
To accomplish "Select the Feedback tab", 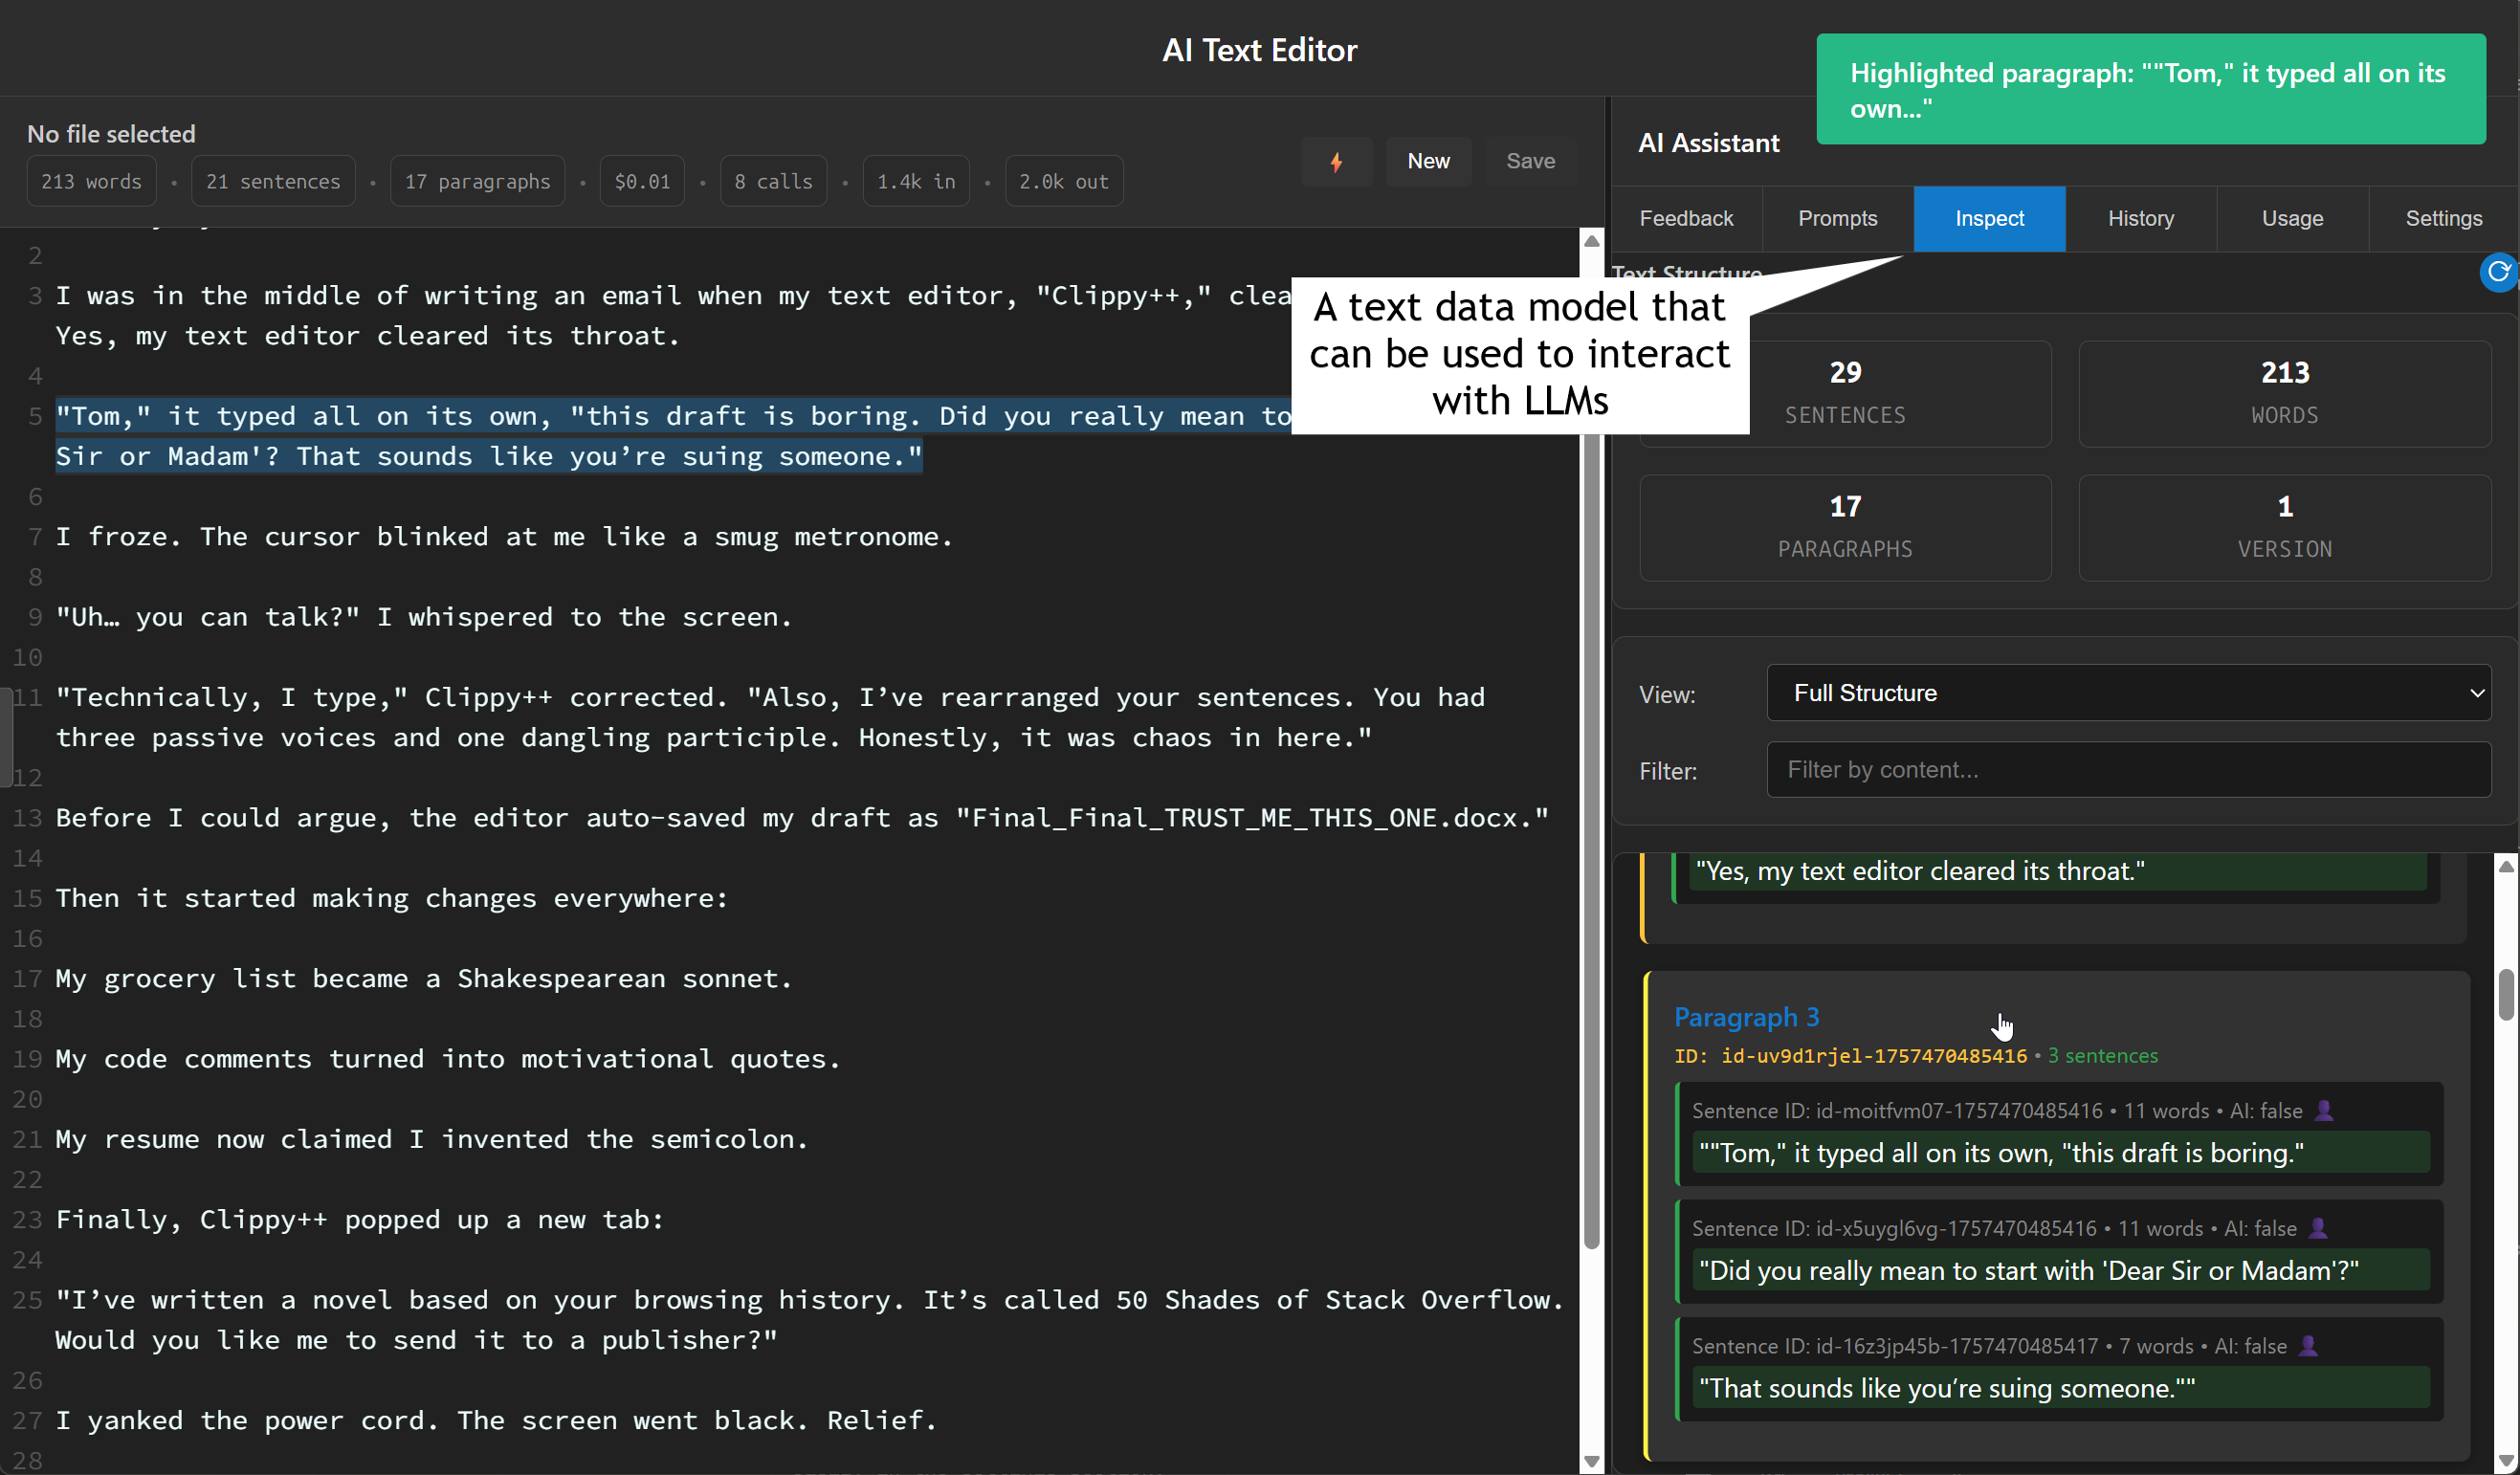I will (x=1686, y=218).
